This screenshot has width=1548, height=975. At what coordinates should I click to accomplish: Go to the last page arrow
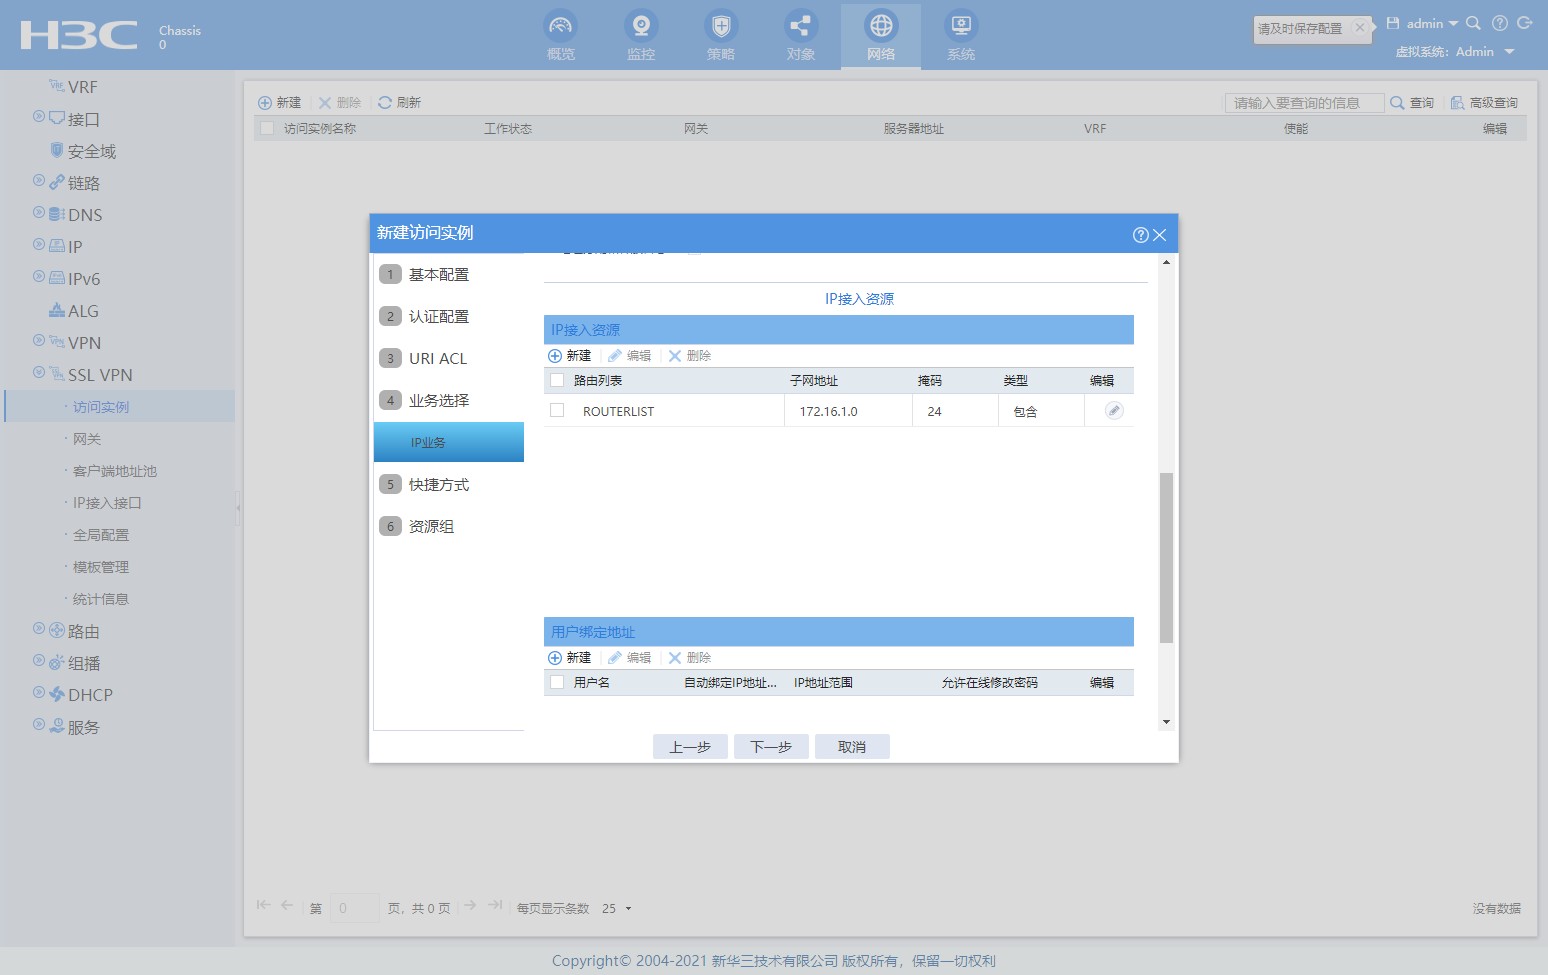point(495,905)
